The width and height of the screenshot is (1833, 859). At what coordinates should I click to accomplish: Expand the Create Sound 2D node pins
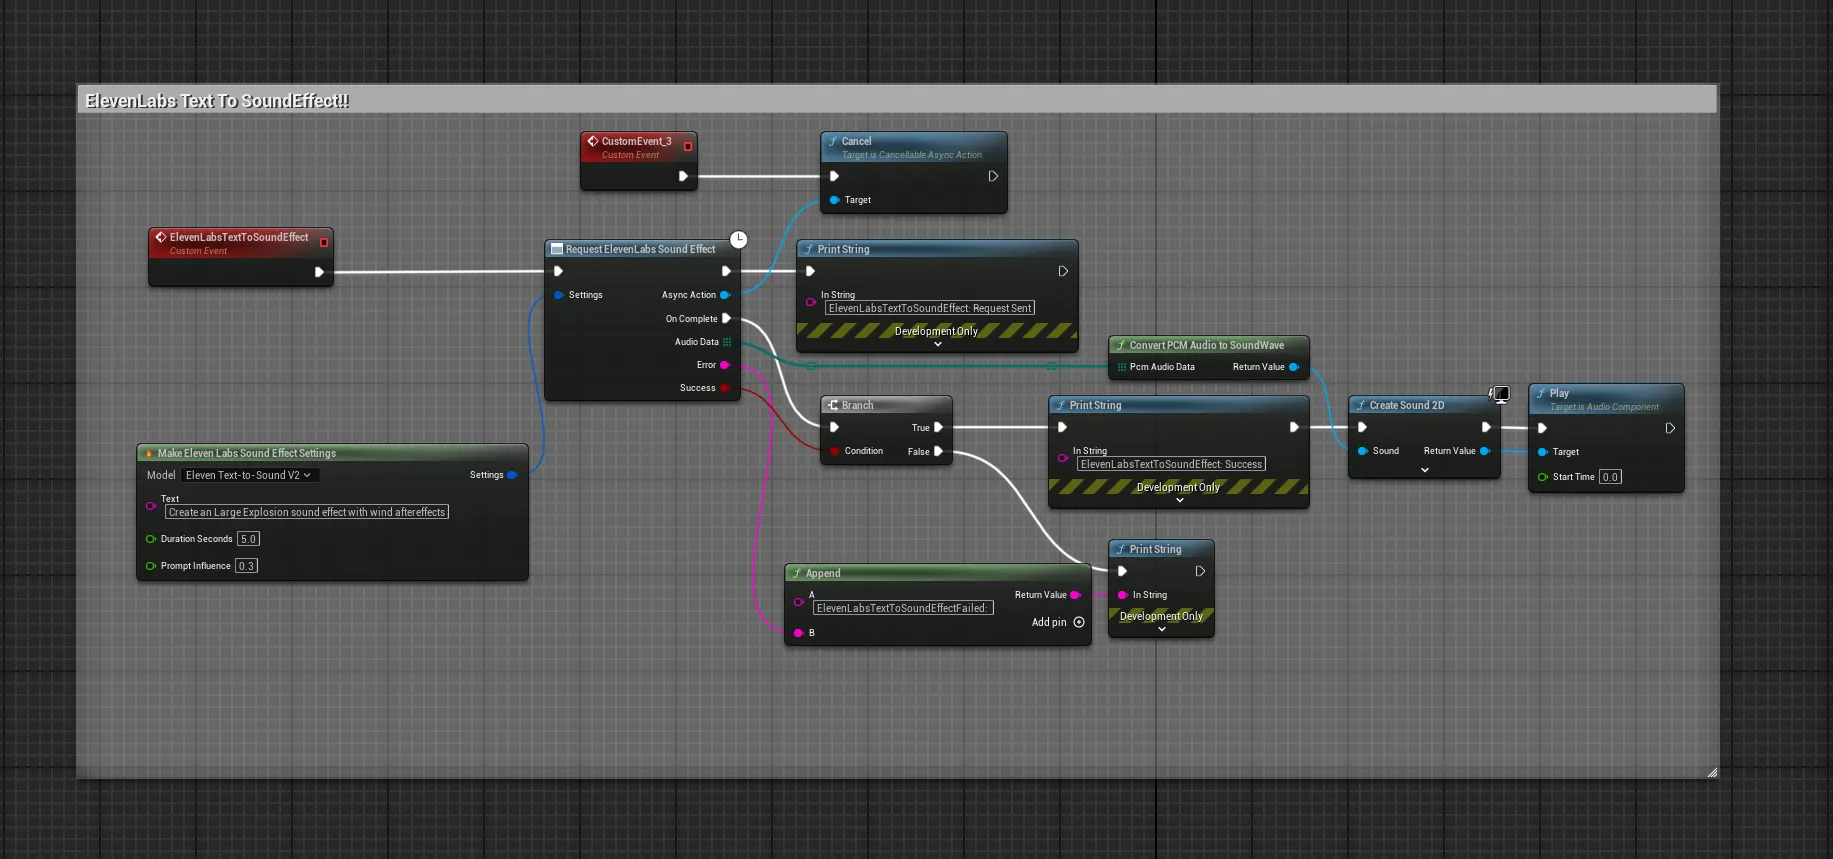1425,470
